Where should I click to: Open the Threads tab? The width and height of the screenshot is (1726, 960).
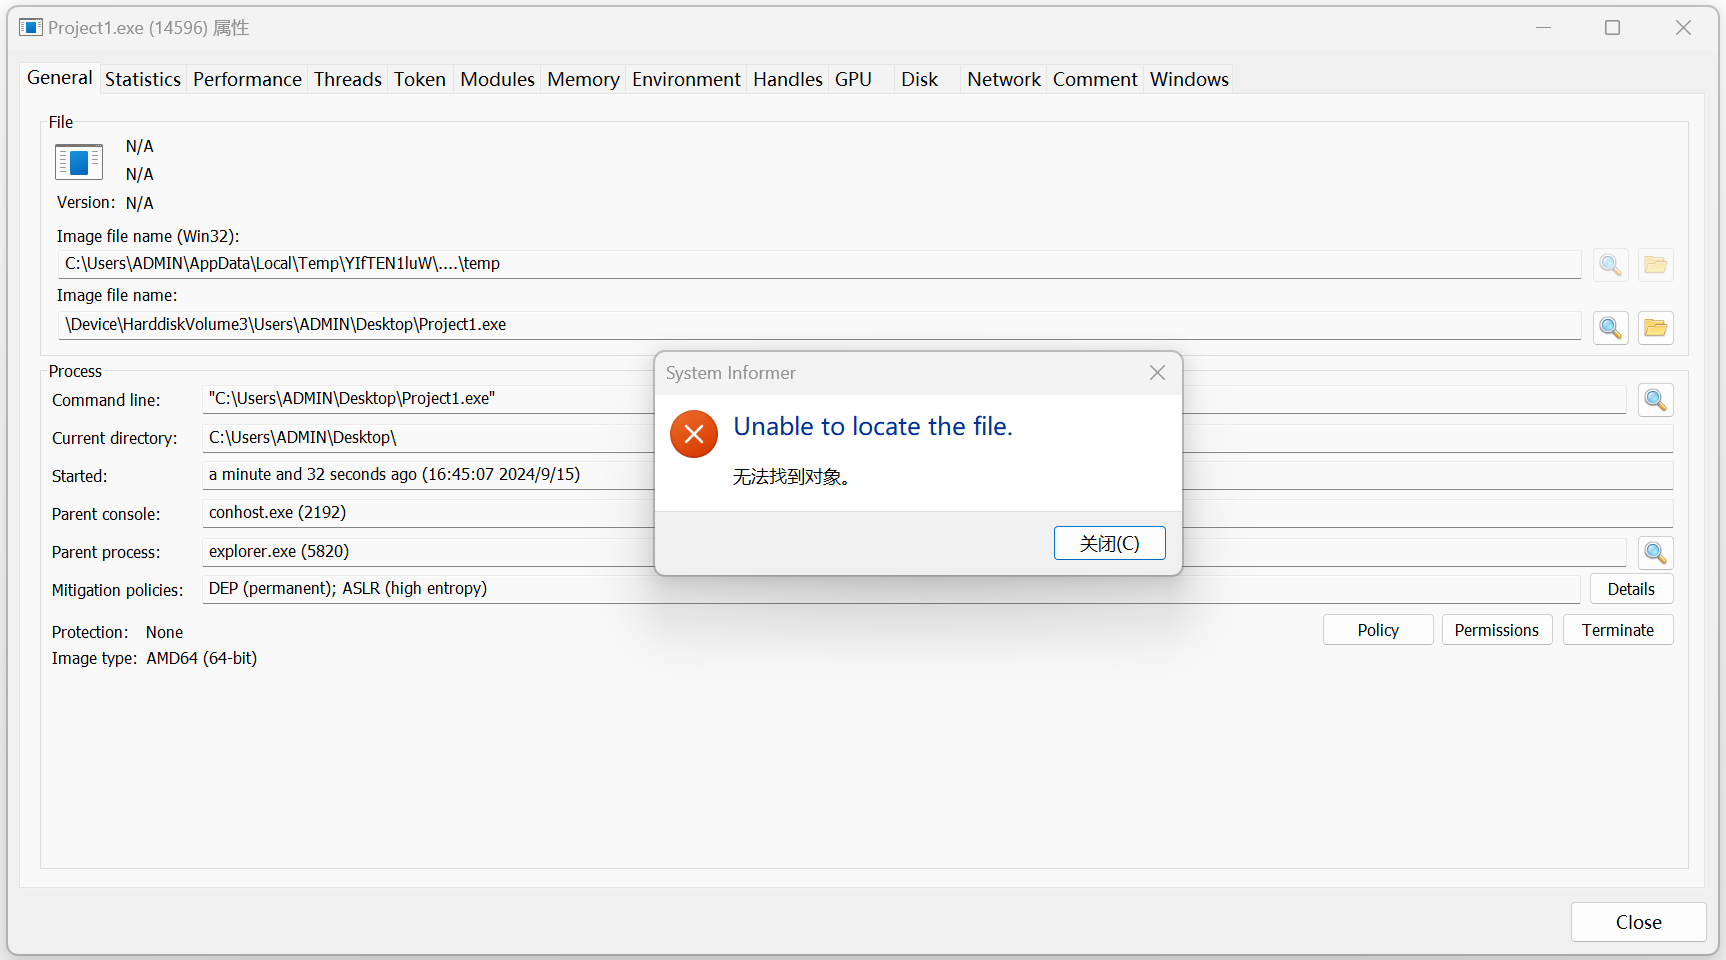347,79
